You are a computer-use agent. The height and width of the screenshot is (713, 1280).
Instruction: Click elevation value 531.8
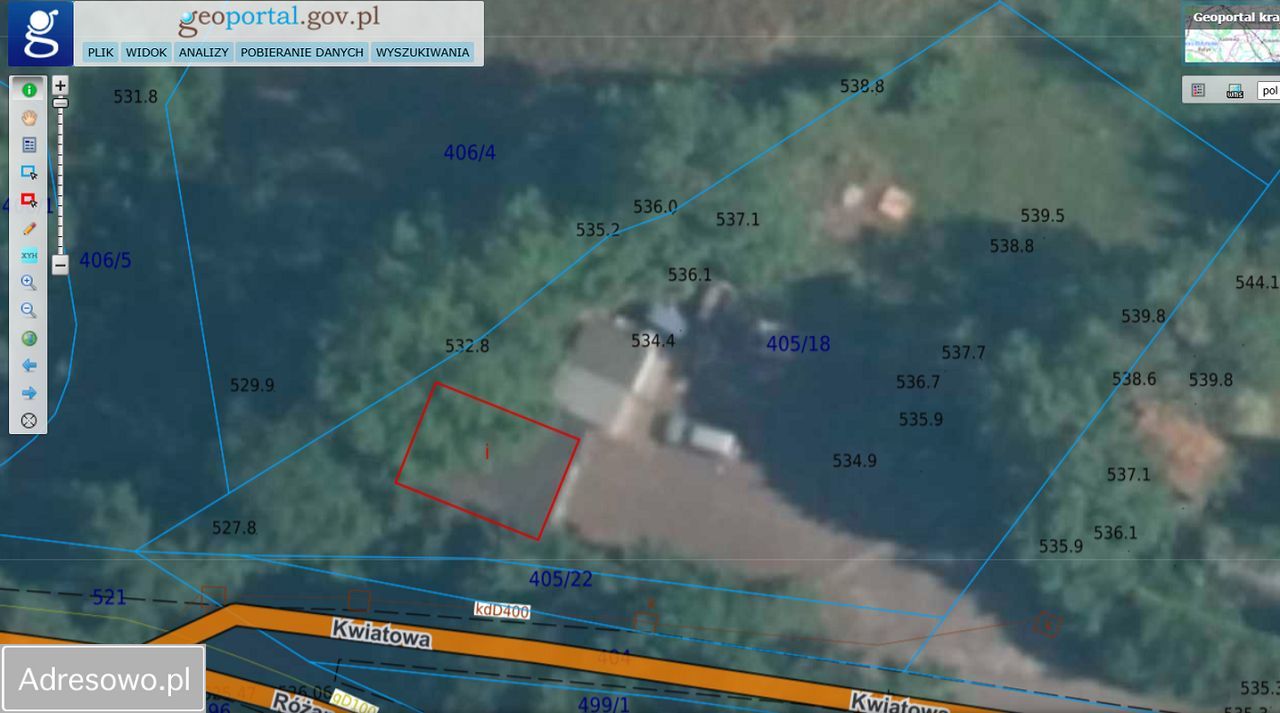[136, 97]
